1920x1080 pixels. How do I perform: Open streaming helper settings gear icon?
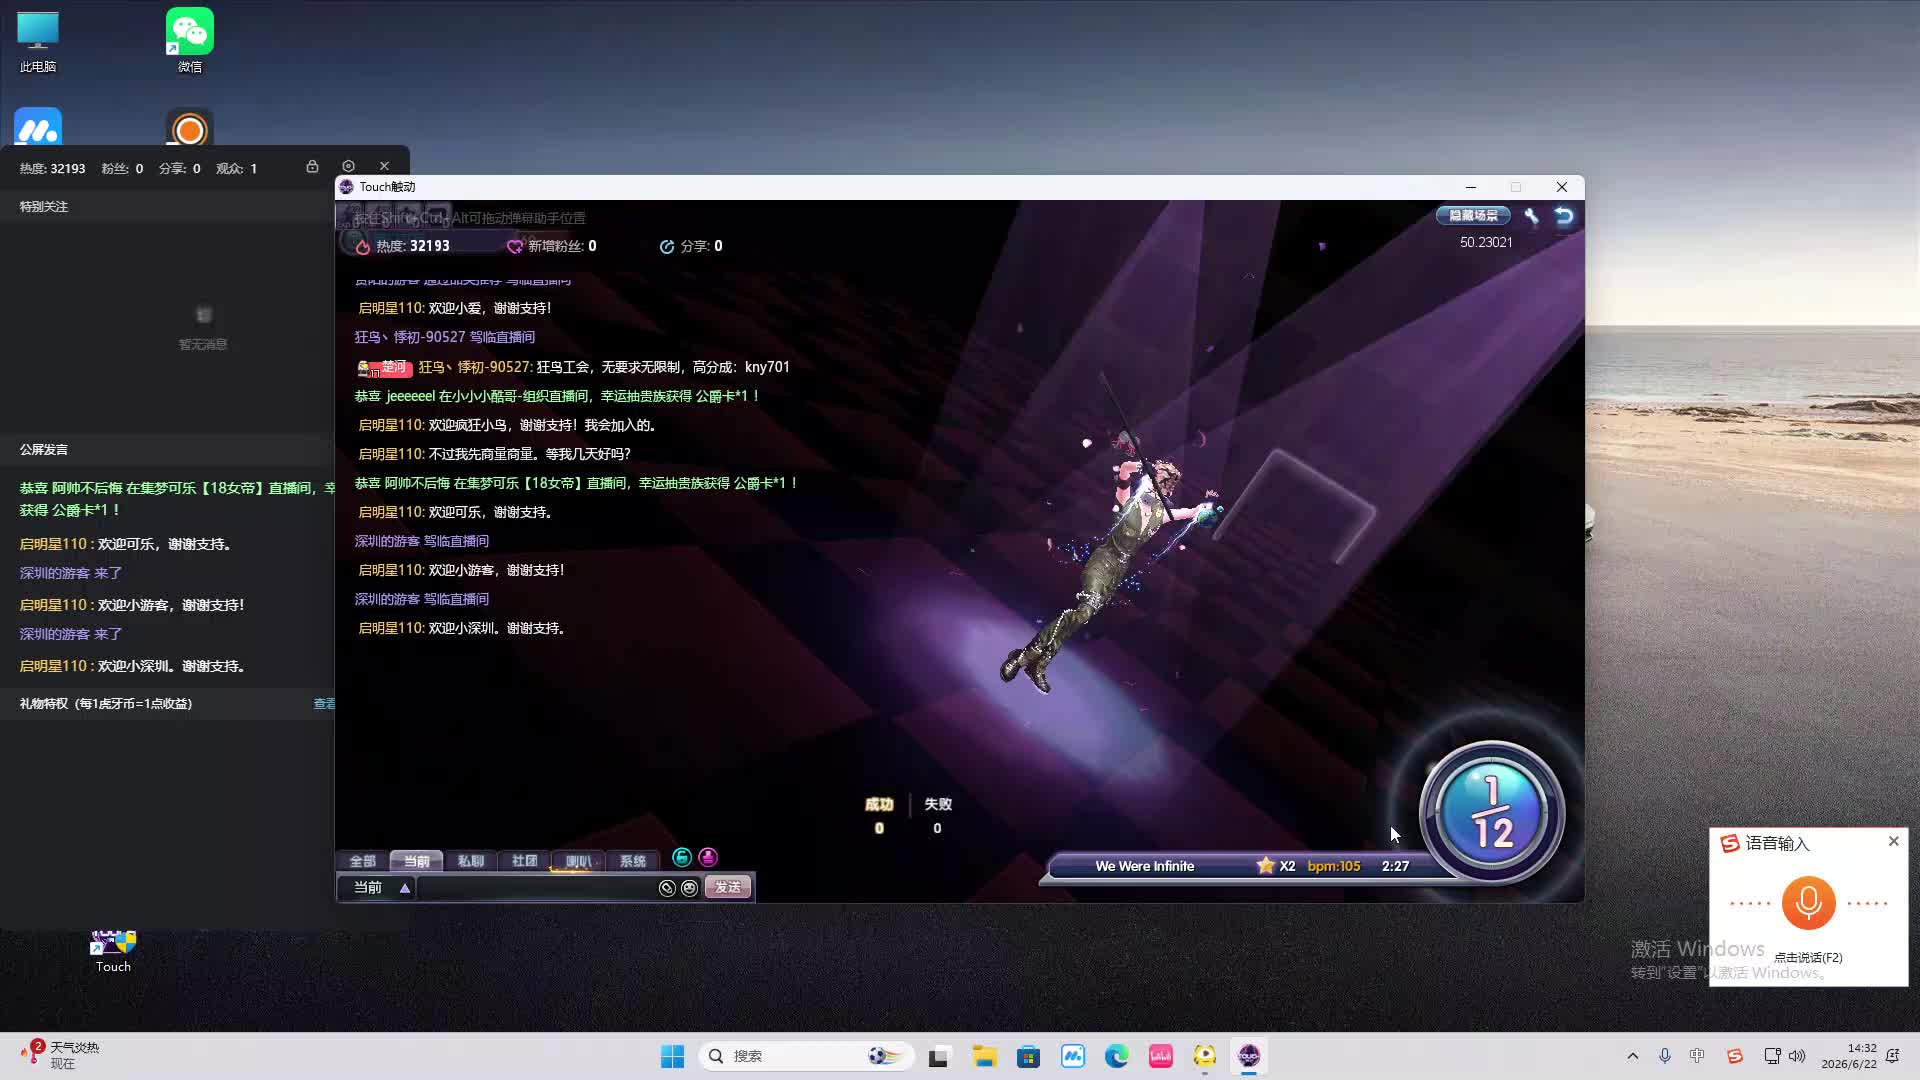348,166
